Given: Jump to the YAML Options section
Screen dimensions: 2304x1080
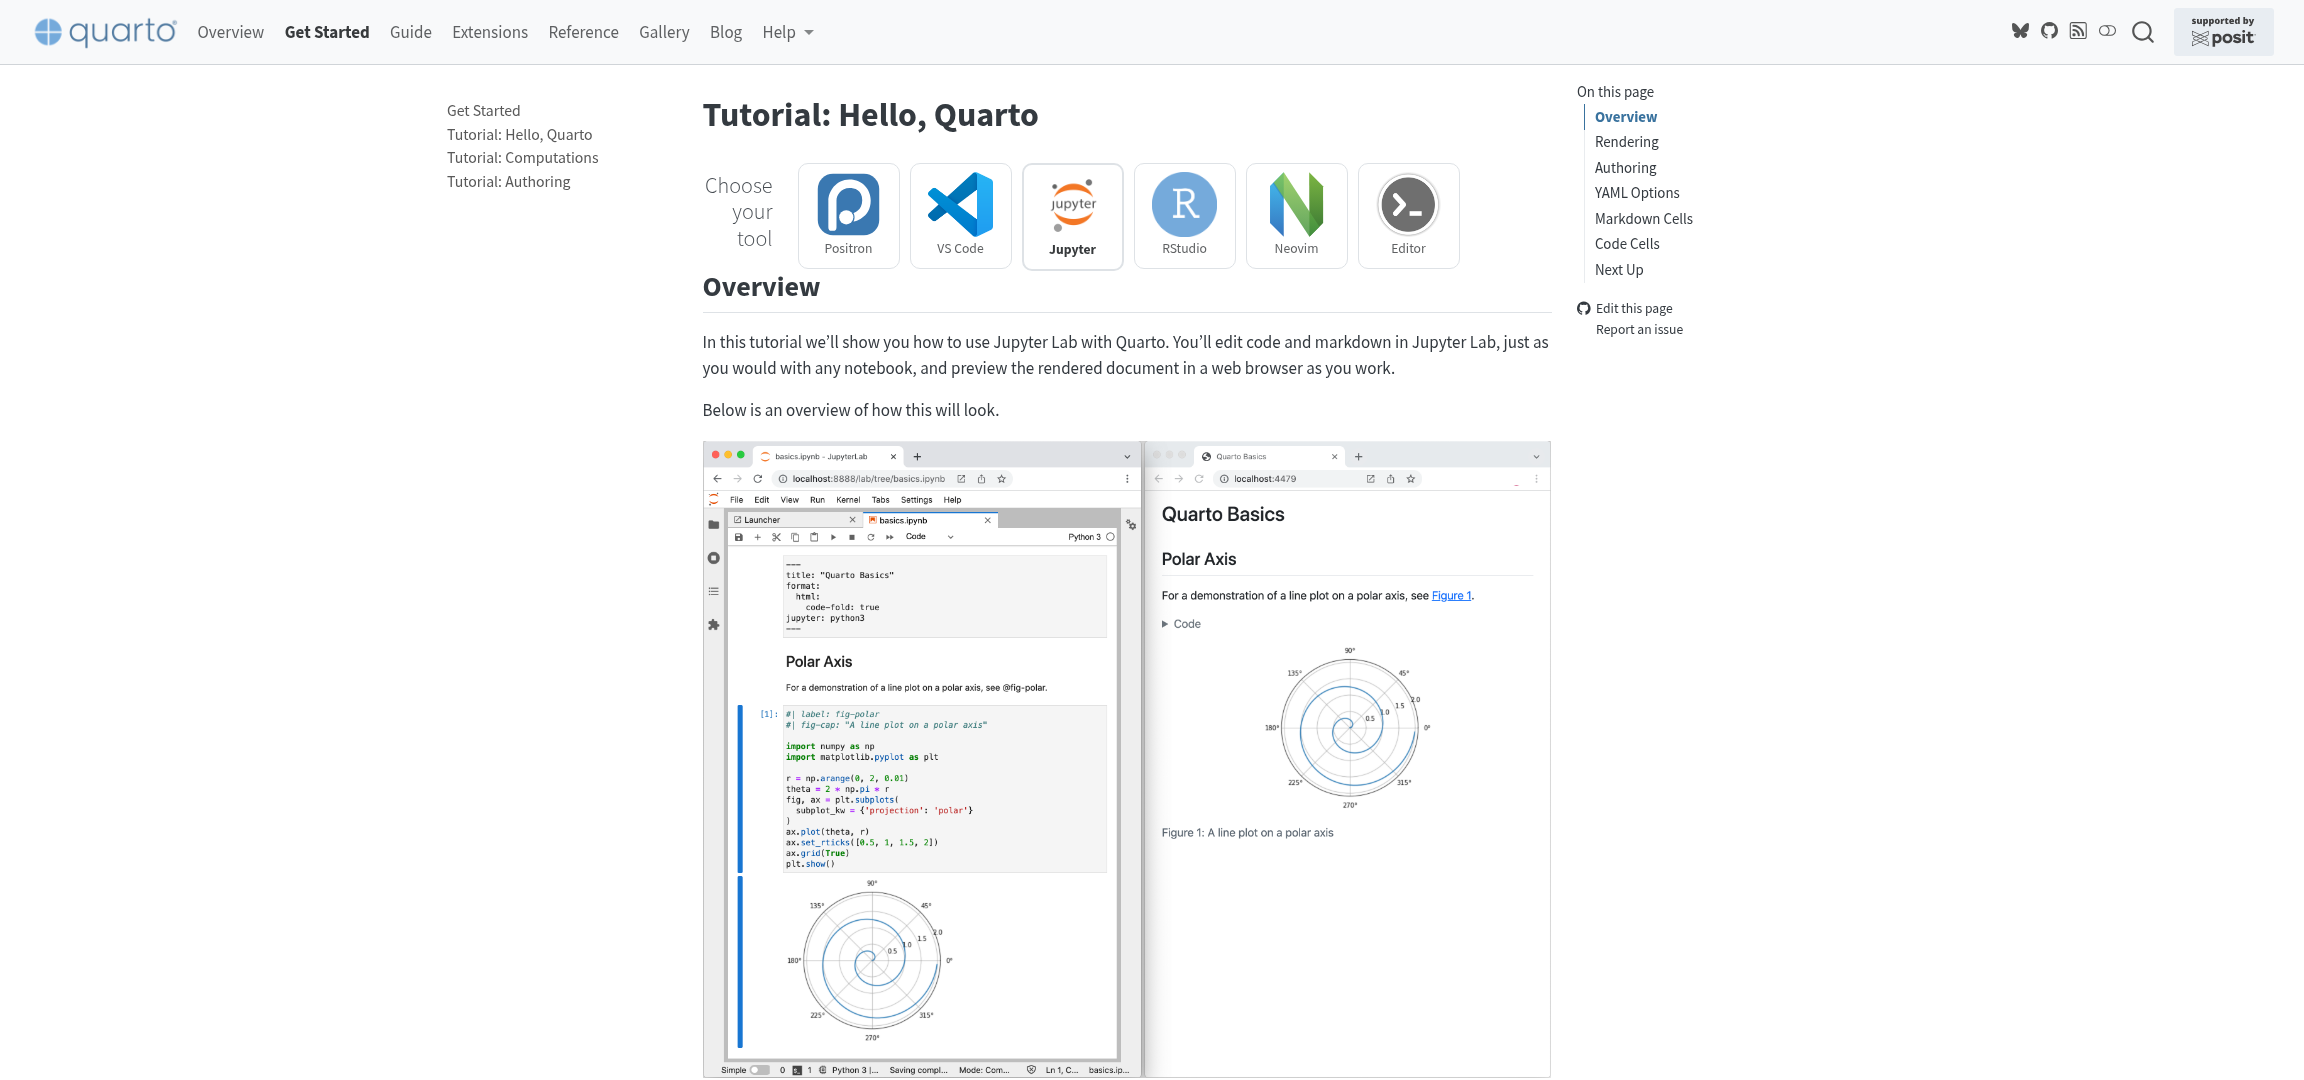Looking at the screenshot, I should pyautogui.click(x=1637, y=192).
